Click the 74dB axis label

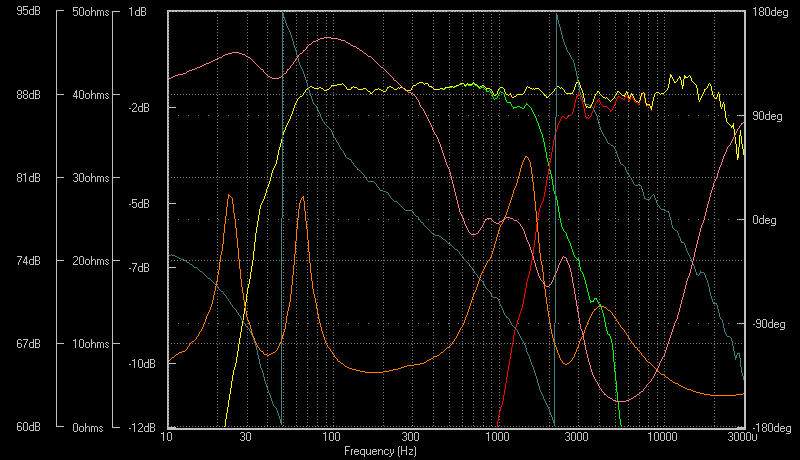coord(28,261)
